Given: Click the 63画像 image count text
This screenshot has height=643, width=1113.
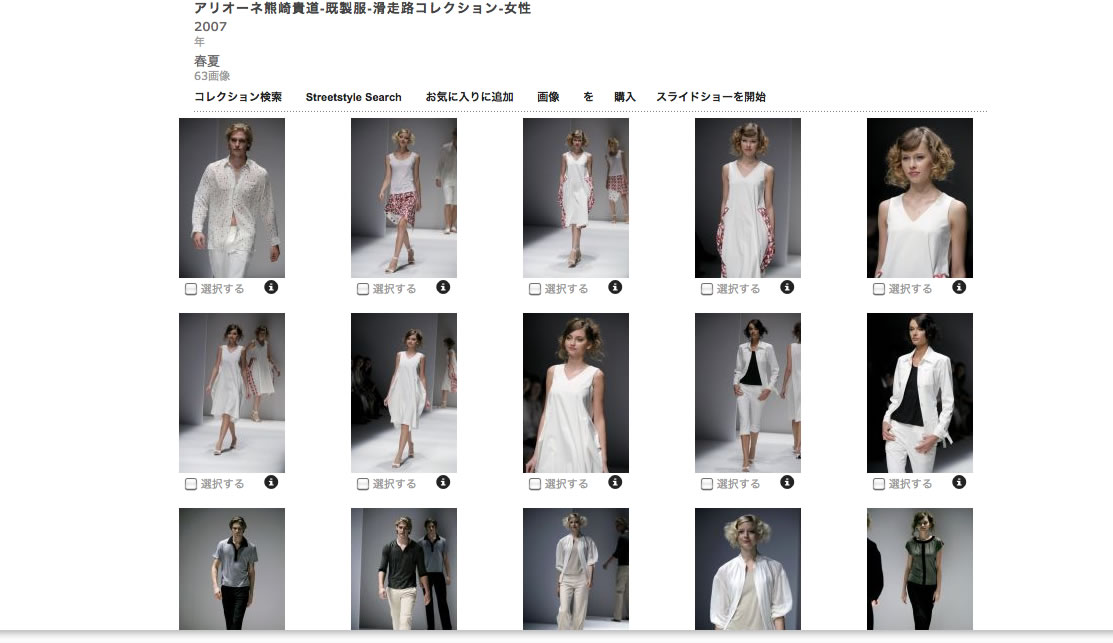Looking at the screenshot, I should 212,76.
